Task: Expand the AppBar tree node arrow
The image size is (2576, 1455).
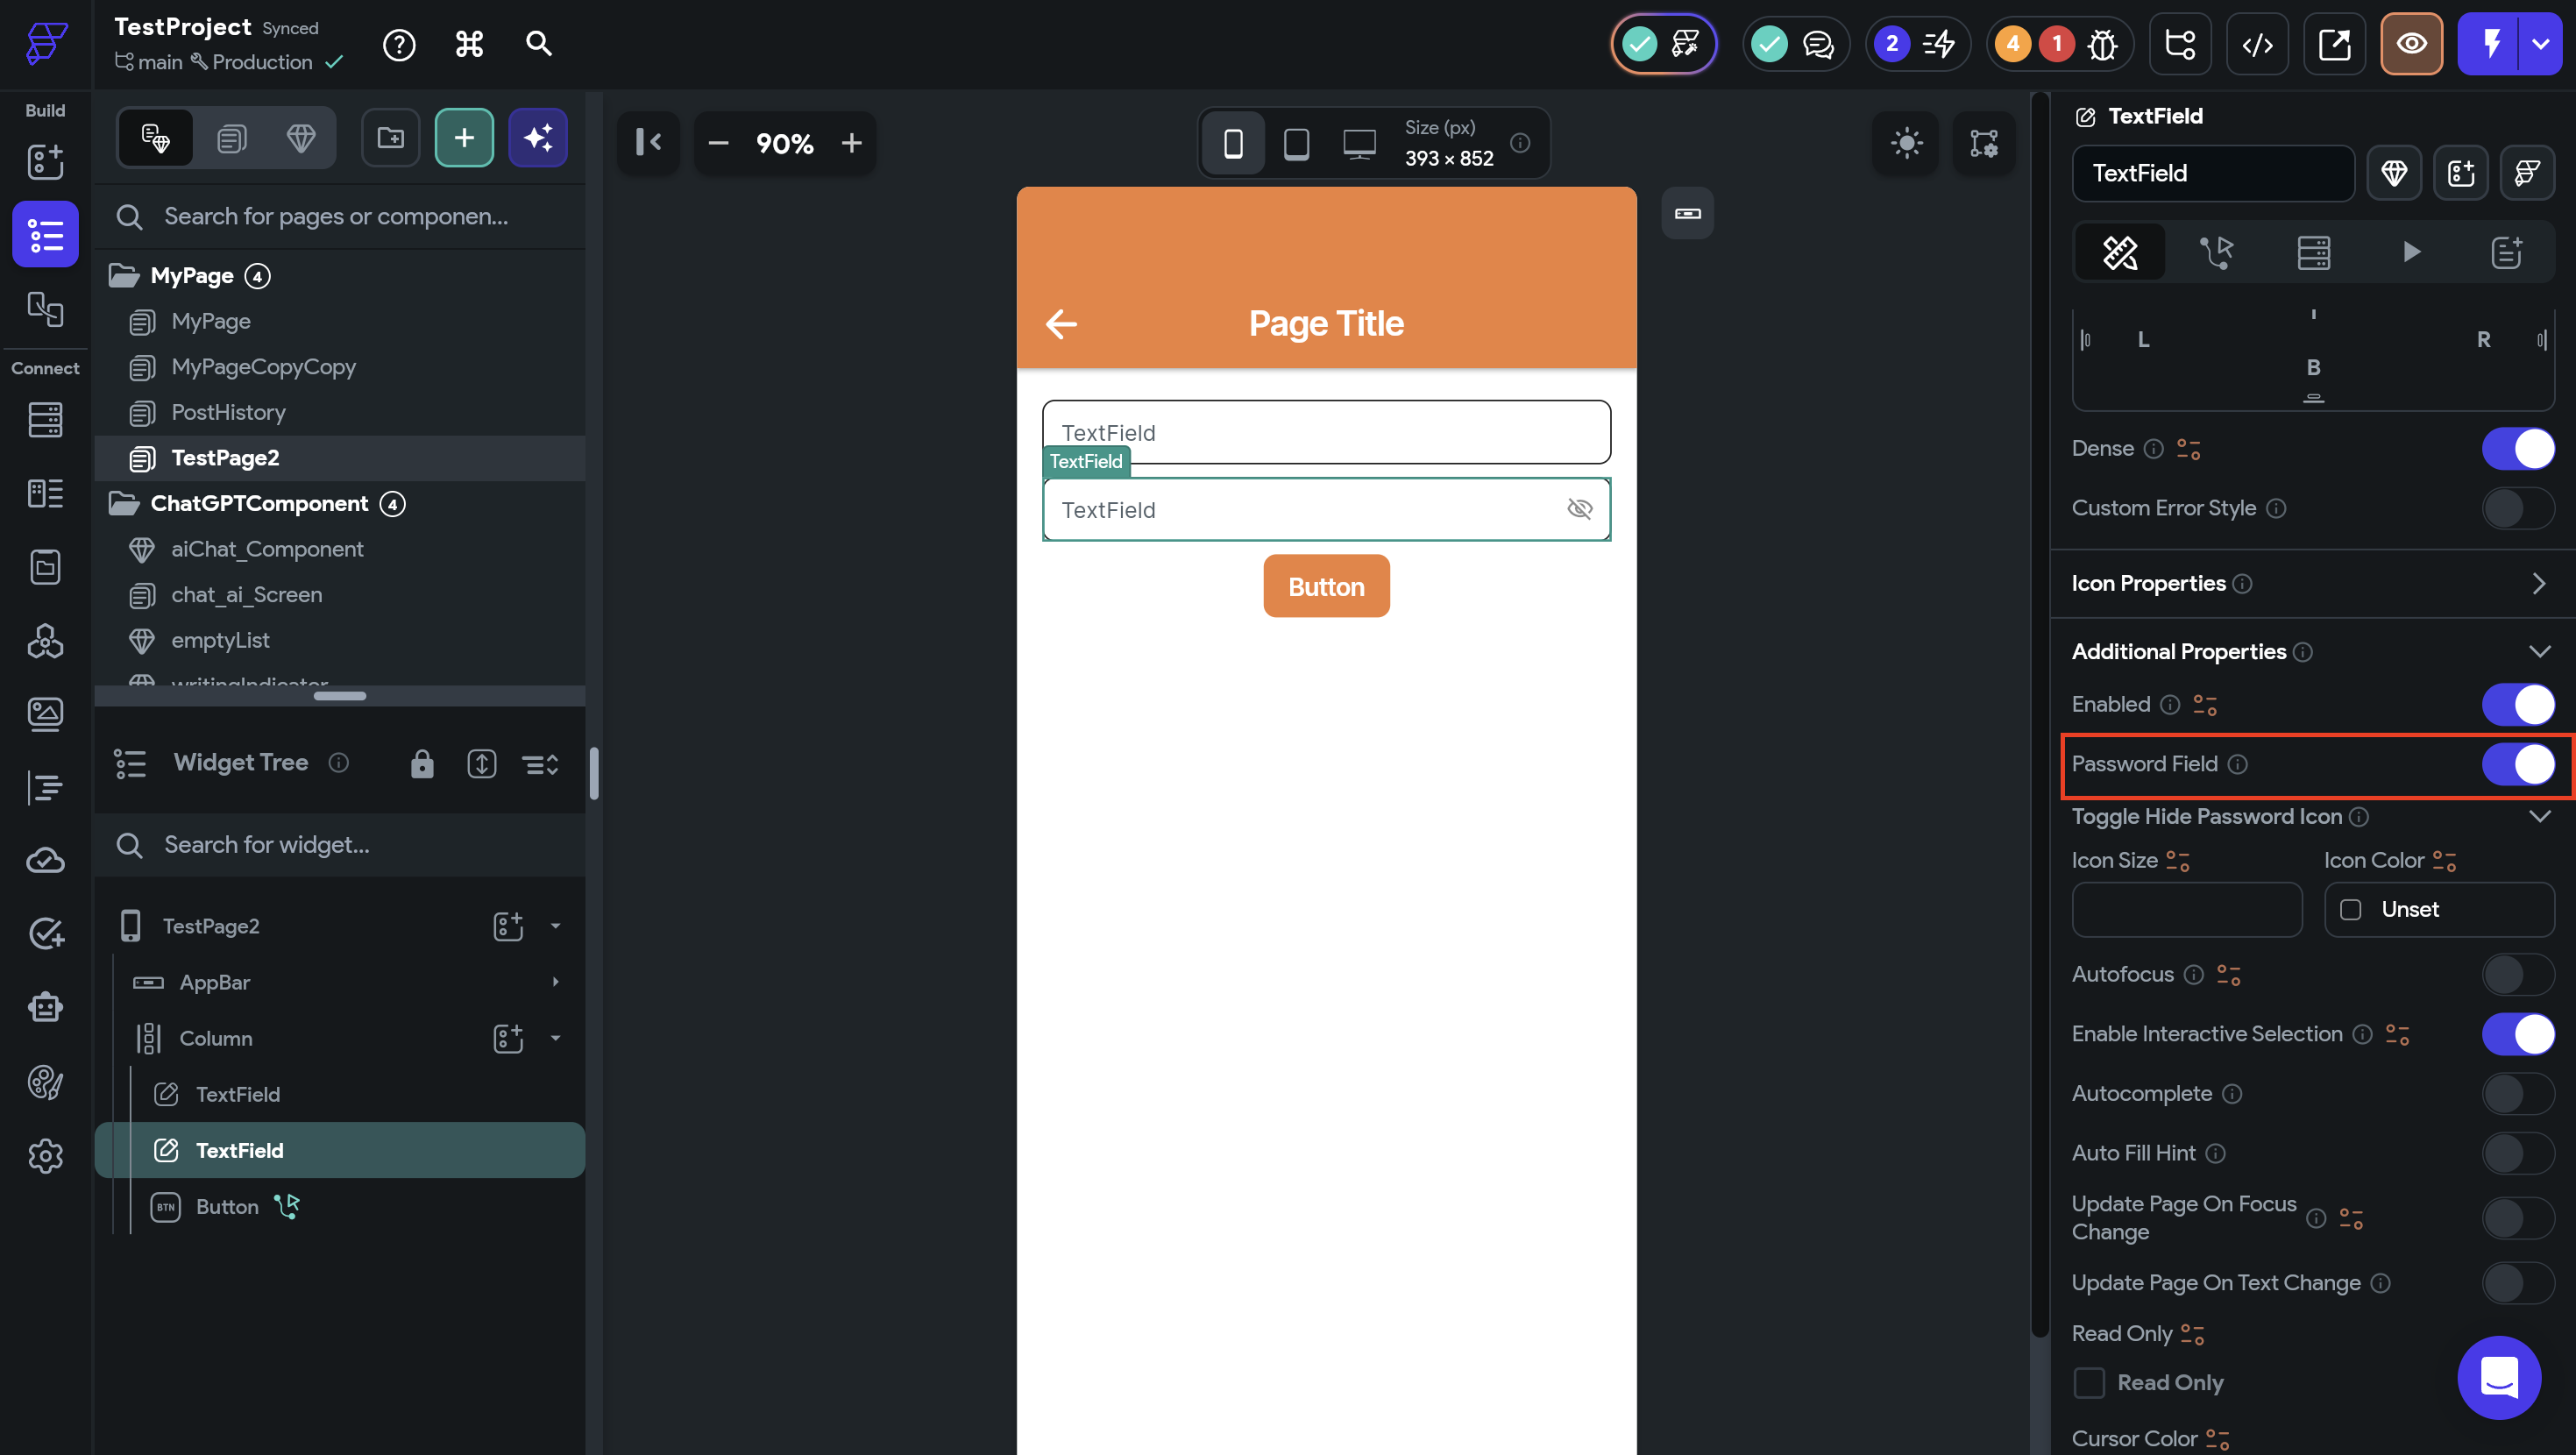Action: click(555, 982)
